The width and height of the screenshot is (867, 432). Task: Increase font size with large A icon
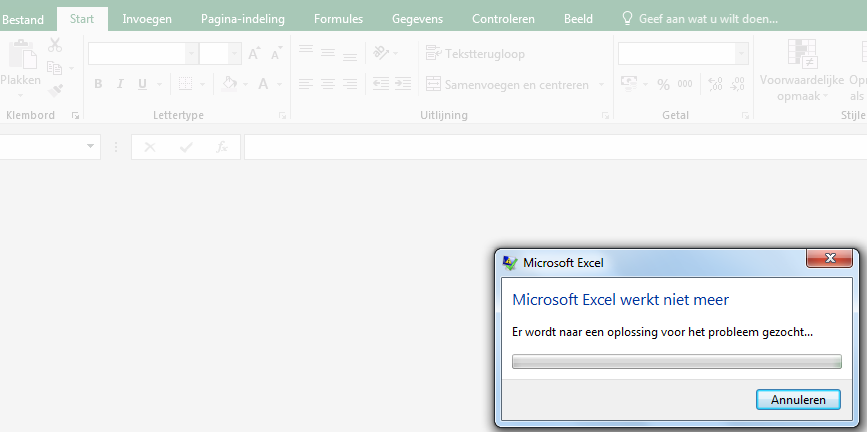[254, 54]
